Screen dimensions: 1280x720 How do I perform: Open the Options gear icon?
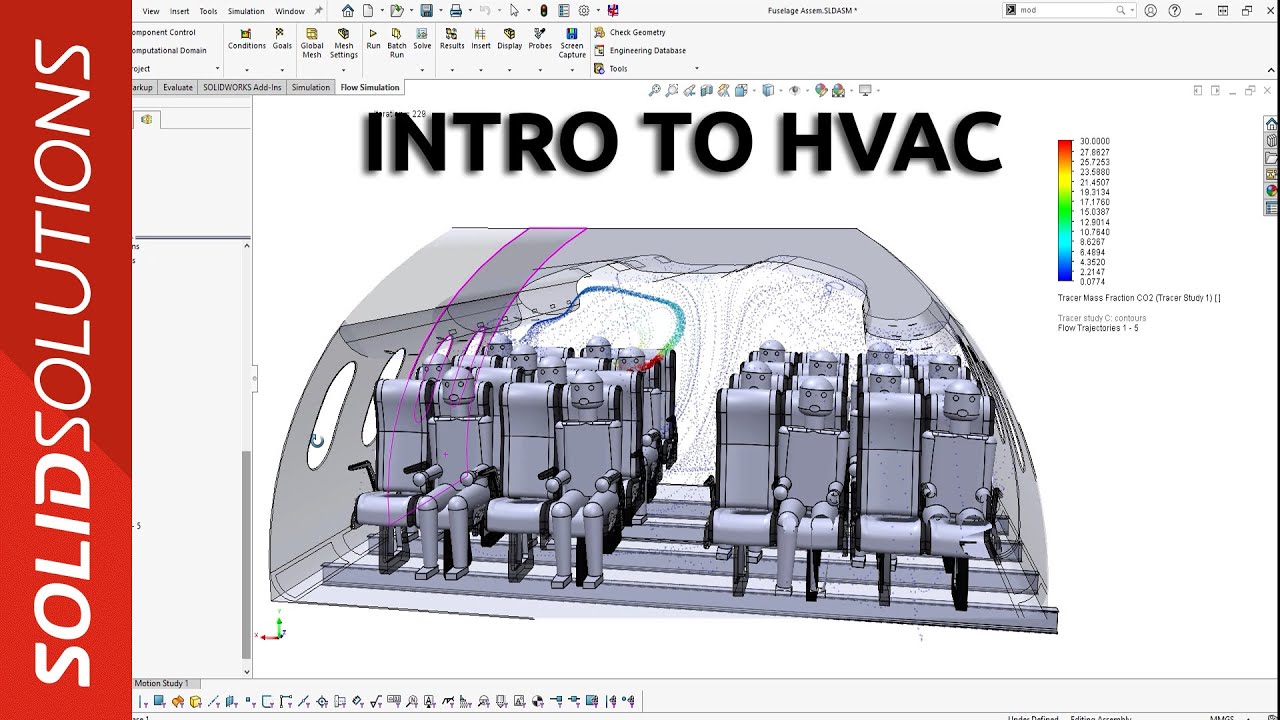click(x=584, y=11)
